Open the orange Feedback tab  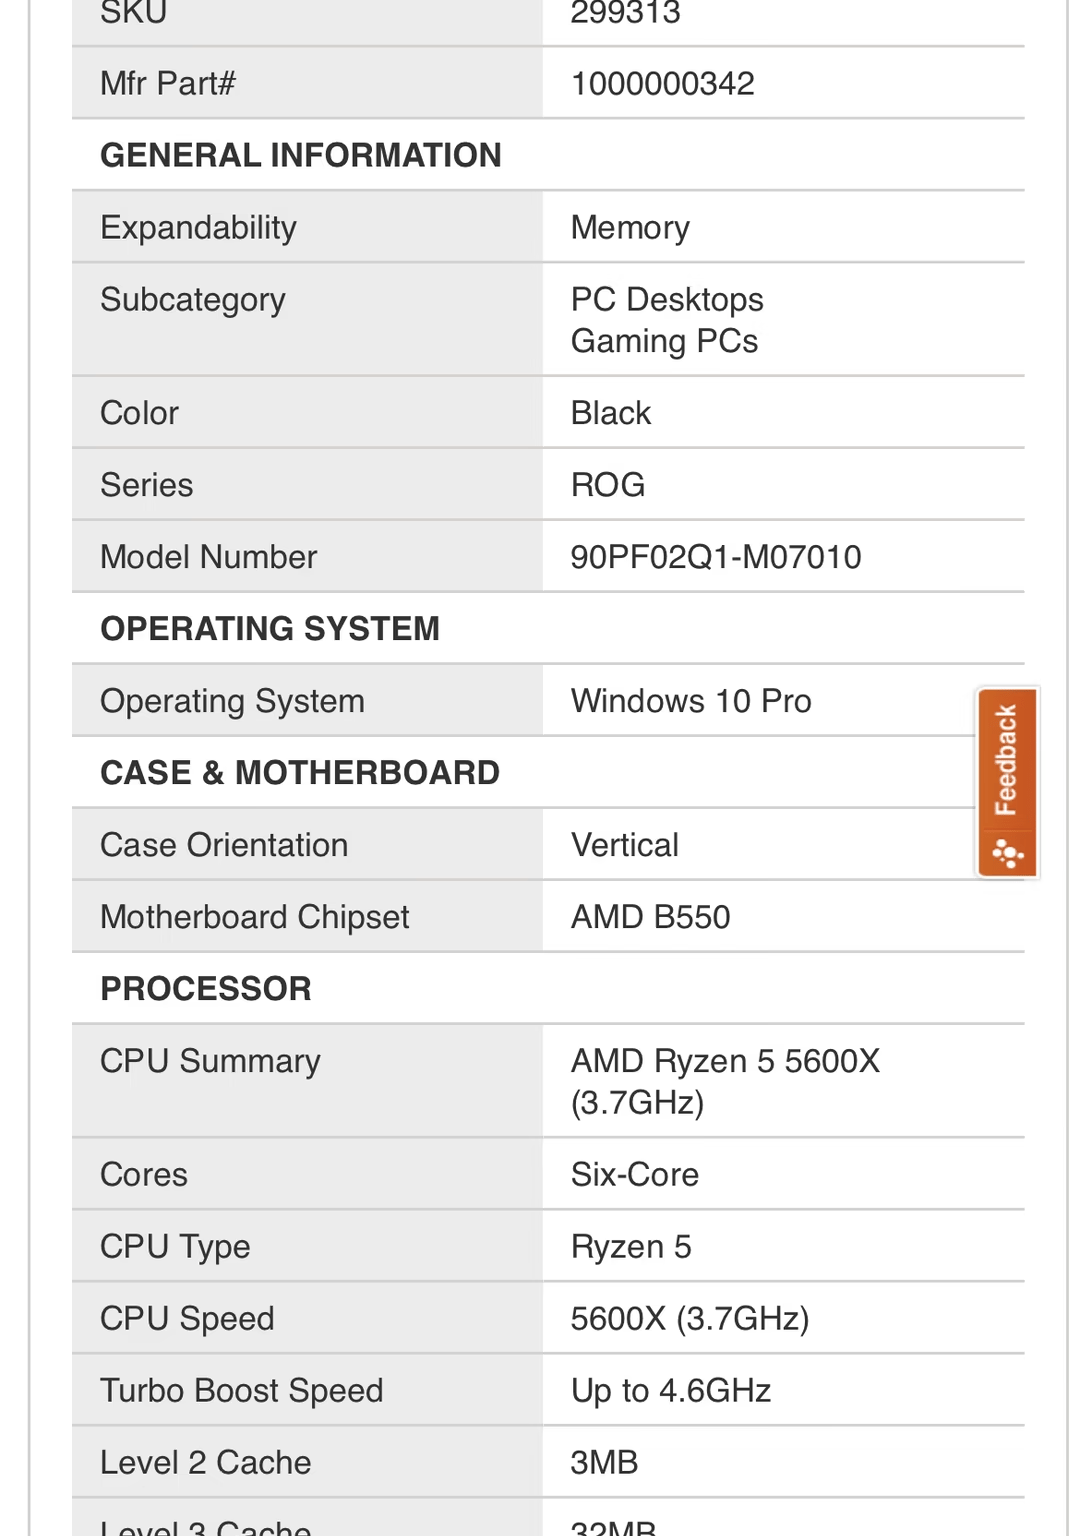click(x=1007, y=782)
